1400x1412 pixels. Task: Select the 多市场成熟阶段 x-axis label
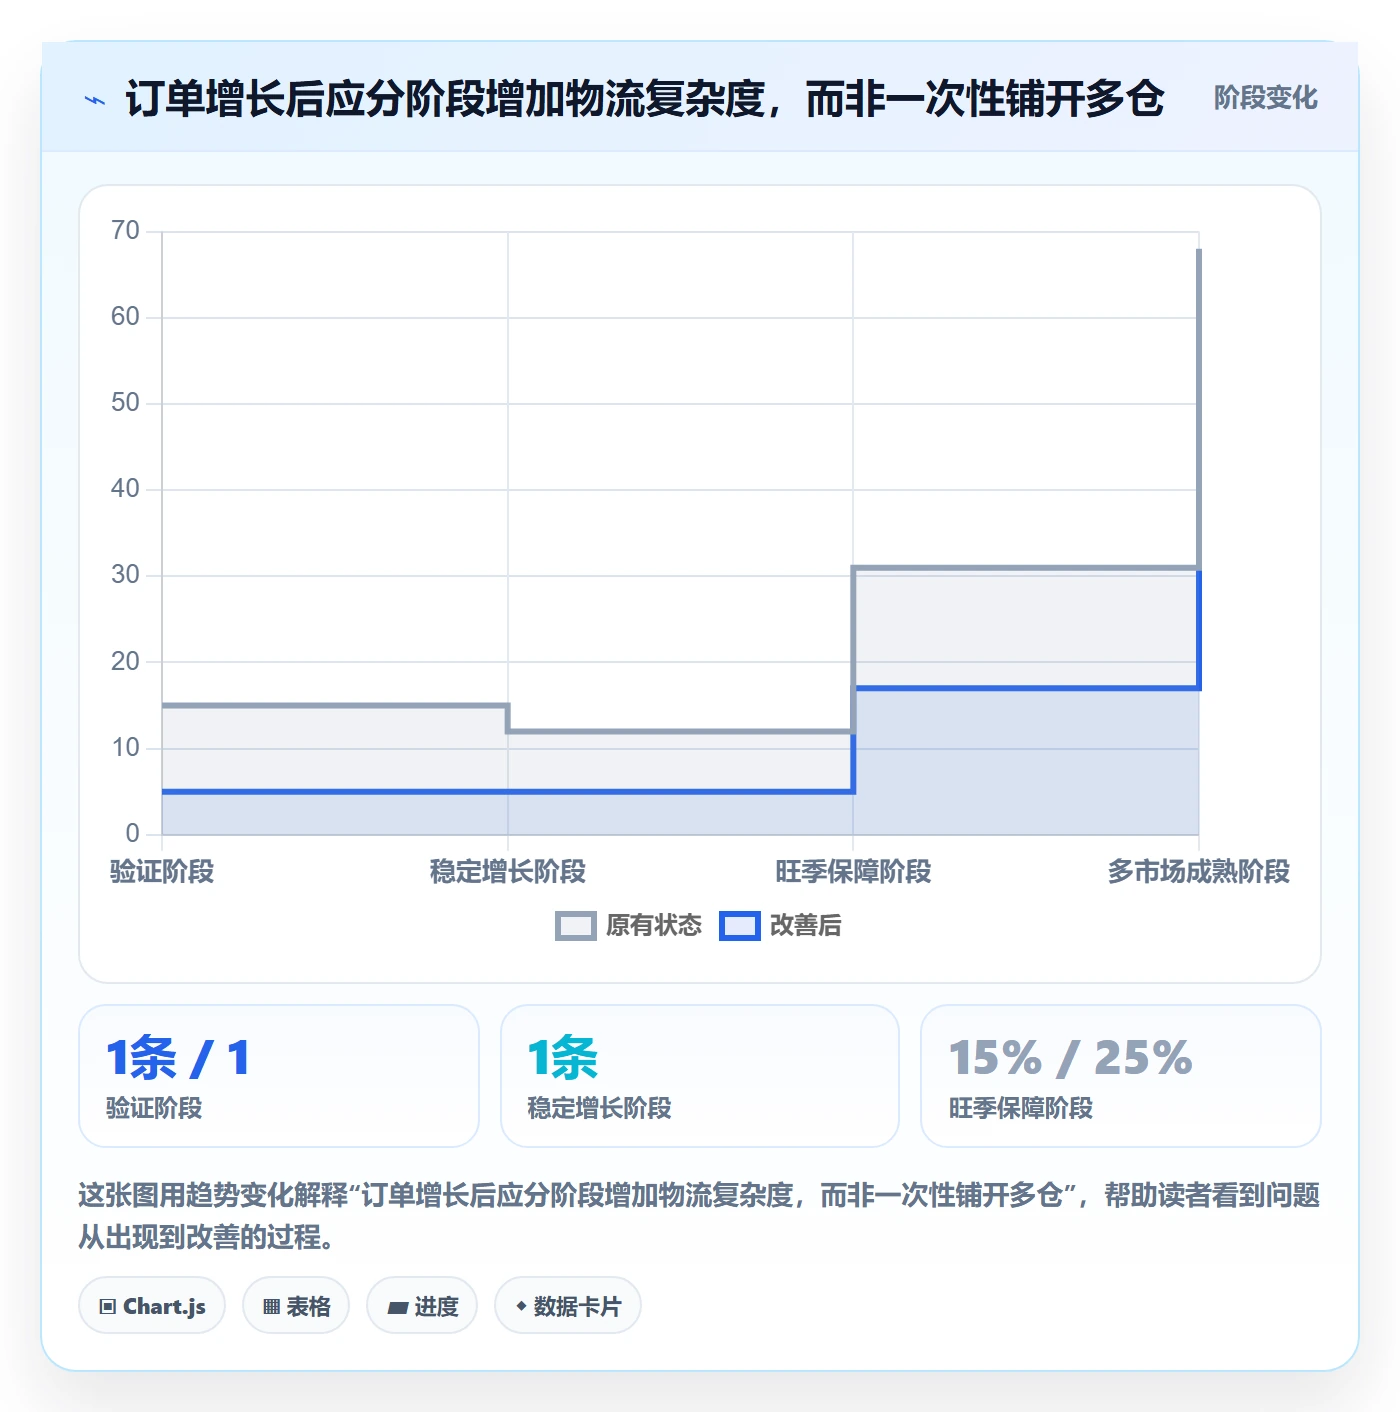click(x=1198, y=872)
